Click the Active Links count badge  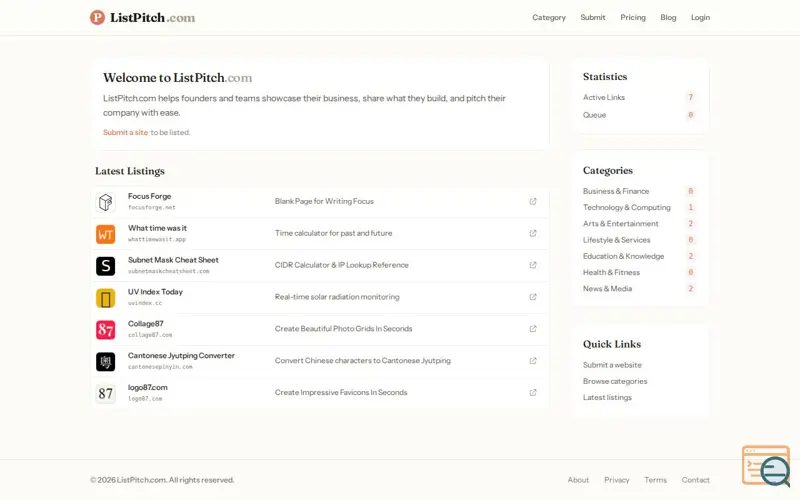(690, 97)
